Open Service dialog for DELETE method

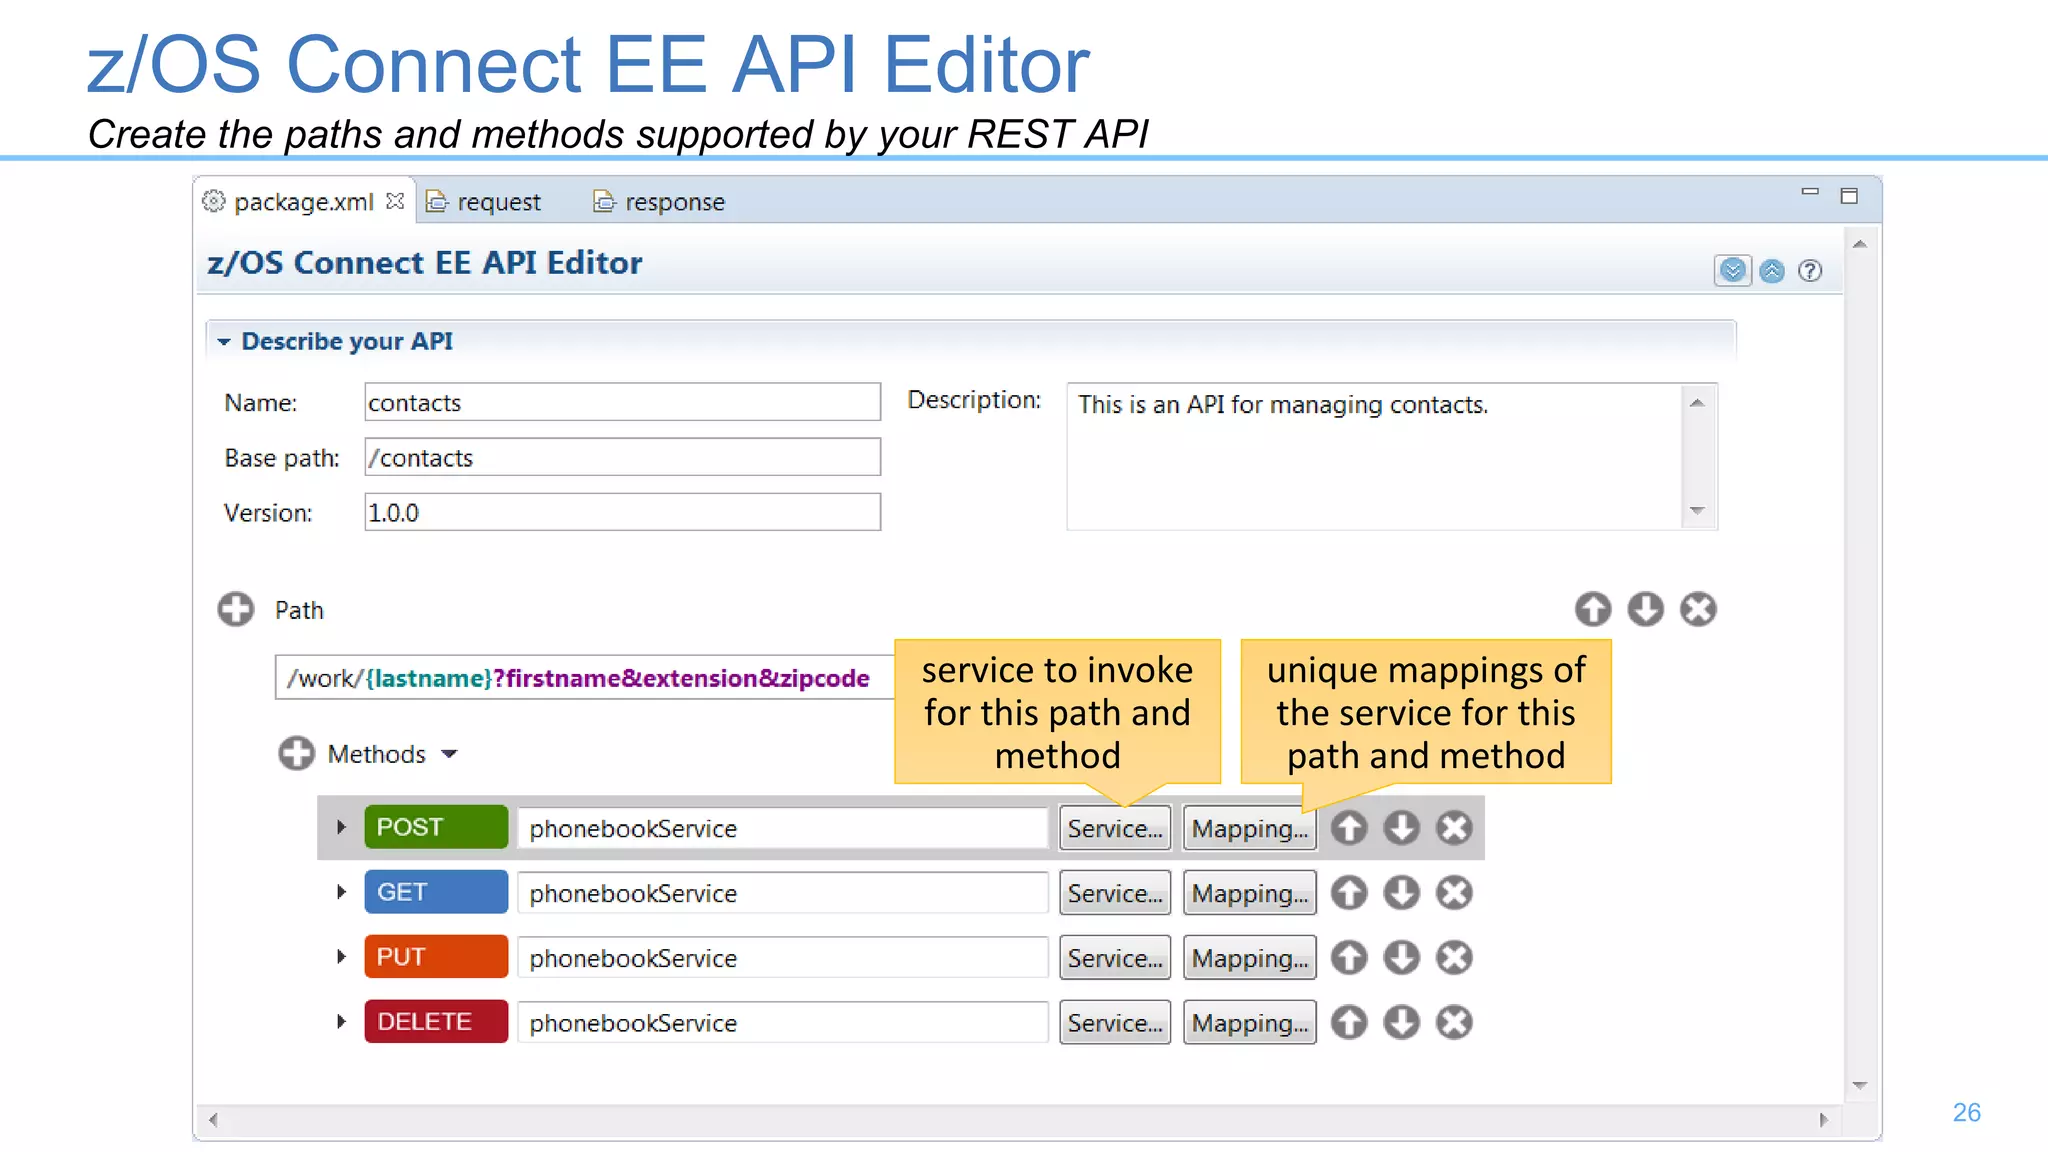[1115, 1023]
